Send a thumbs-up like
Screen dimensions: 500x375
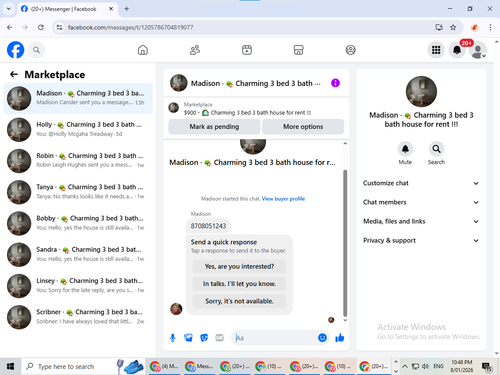340,338
